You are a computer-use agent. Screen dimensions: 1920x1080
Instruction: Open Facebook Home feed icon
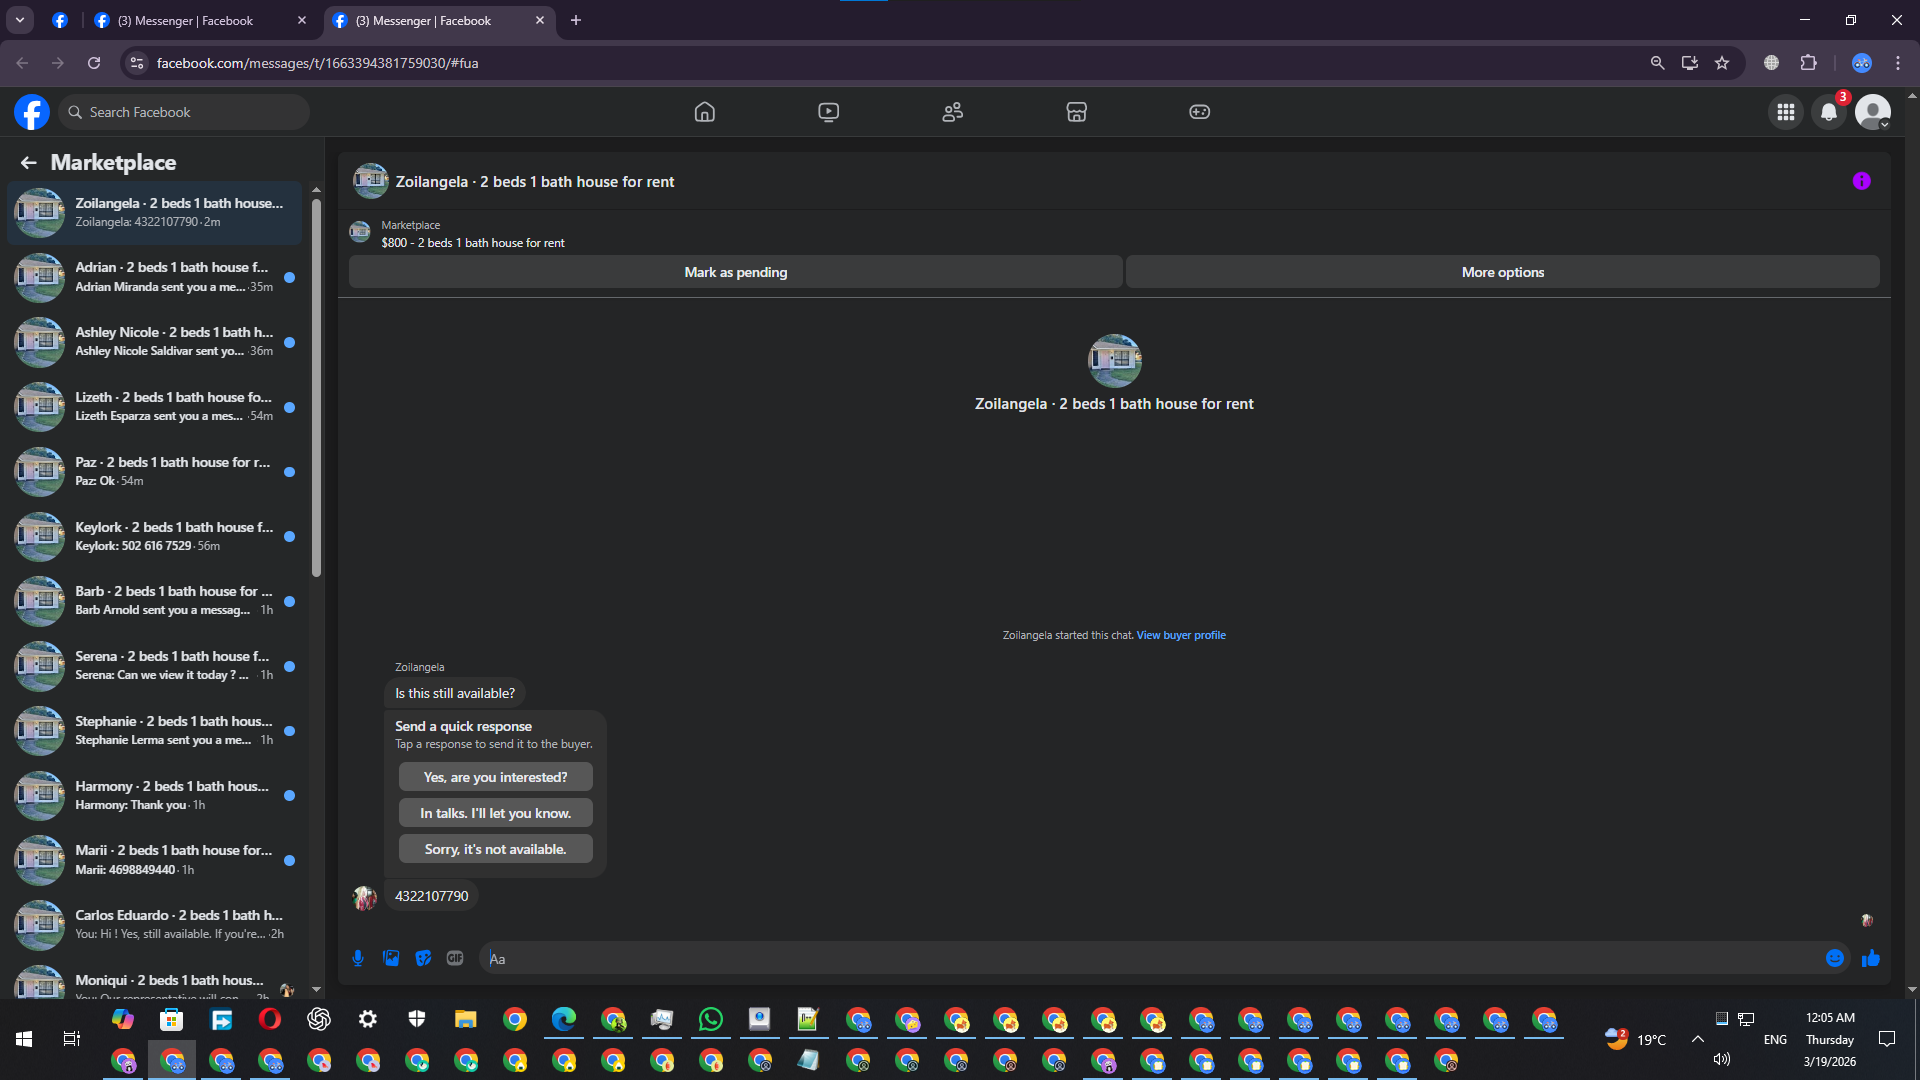point(705,112)
